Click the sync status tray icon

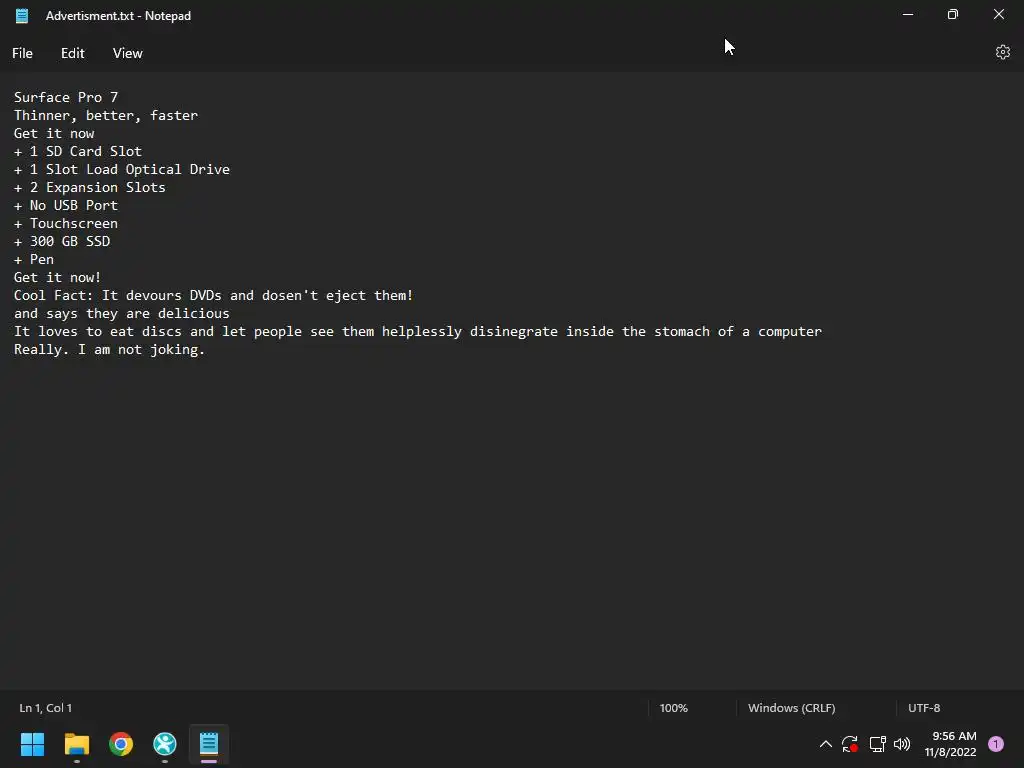coord(850,744)
